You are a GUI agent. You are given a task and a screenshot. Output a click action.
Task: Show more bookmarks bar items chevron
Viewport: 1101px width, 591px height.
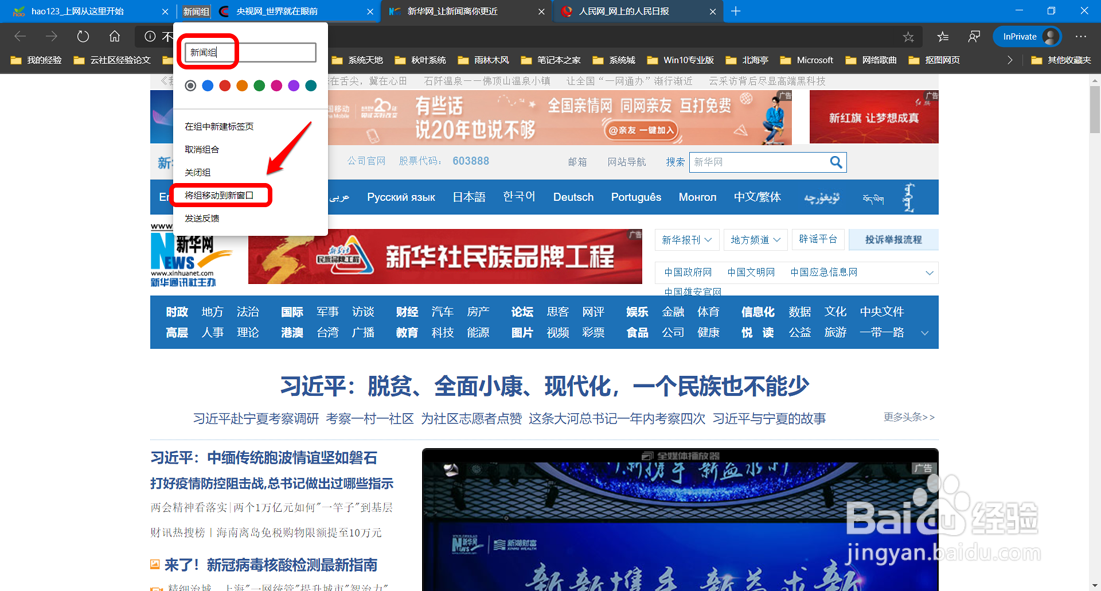click(x=1010, y=60)
